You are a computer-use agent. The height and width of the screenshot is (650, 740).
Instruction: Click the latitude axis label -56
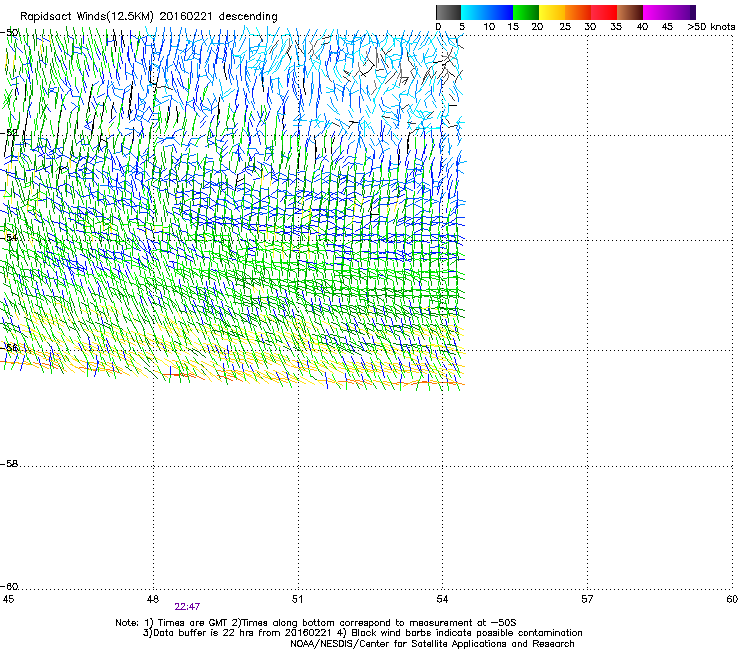click(9, 347)
